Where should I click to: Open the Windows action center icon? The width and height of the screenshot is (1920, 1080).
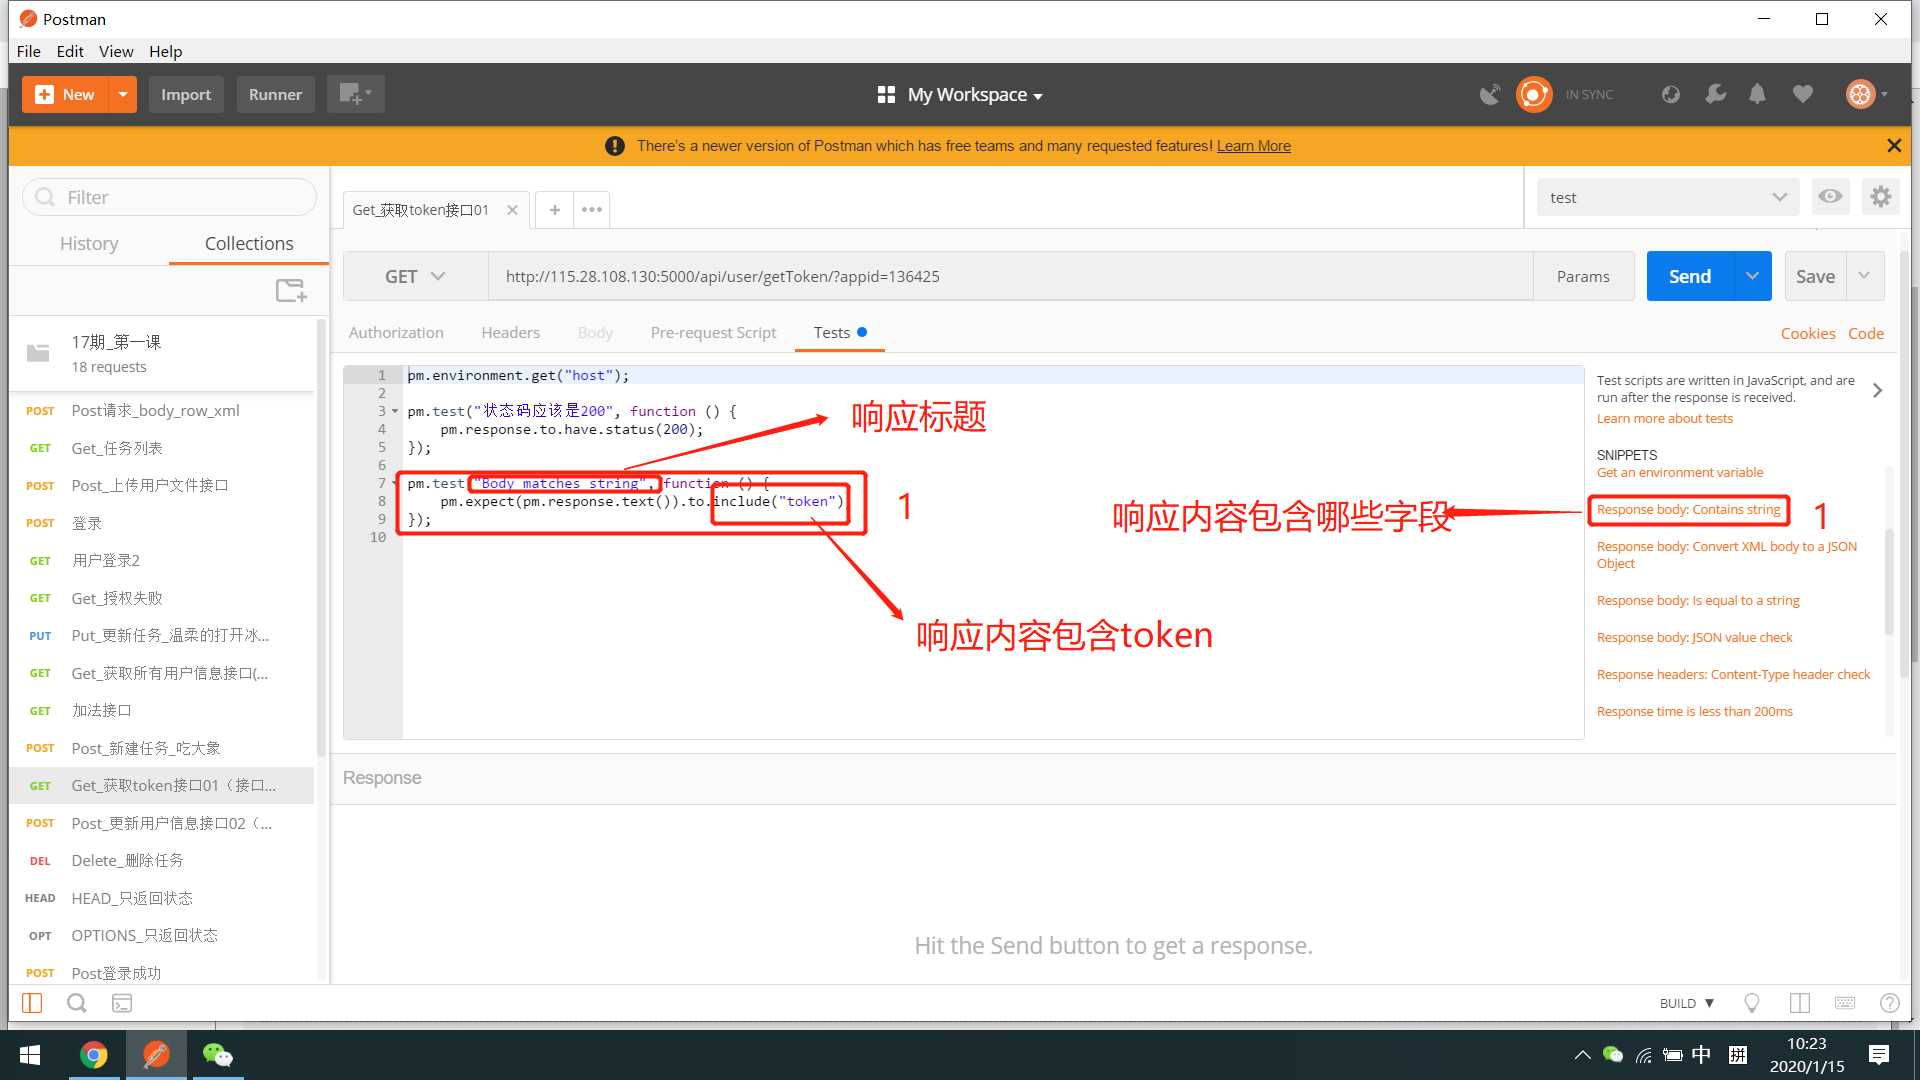point(1879,1055)
